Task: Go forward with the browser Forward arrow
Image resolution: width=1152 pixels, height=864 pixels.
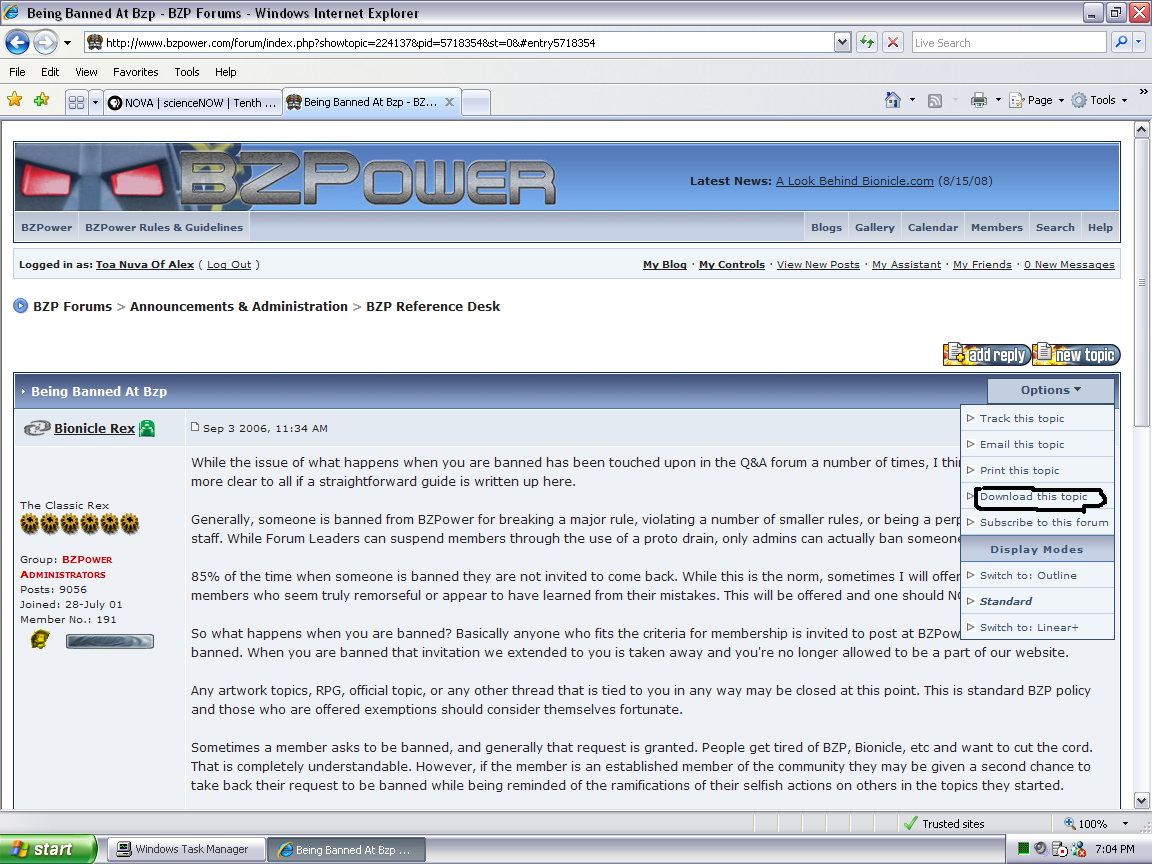Action: pyautogui.click(x=46, y=43)
